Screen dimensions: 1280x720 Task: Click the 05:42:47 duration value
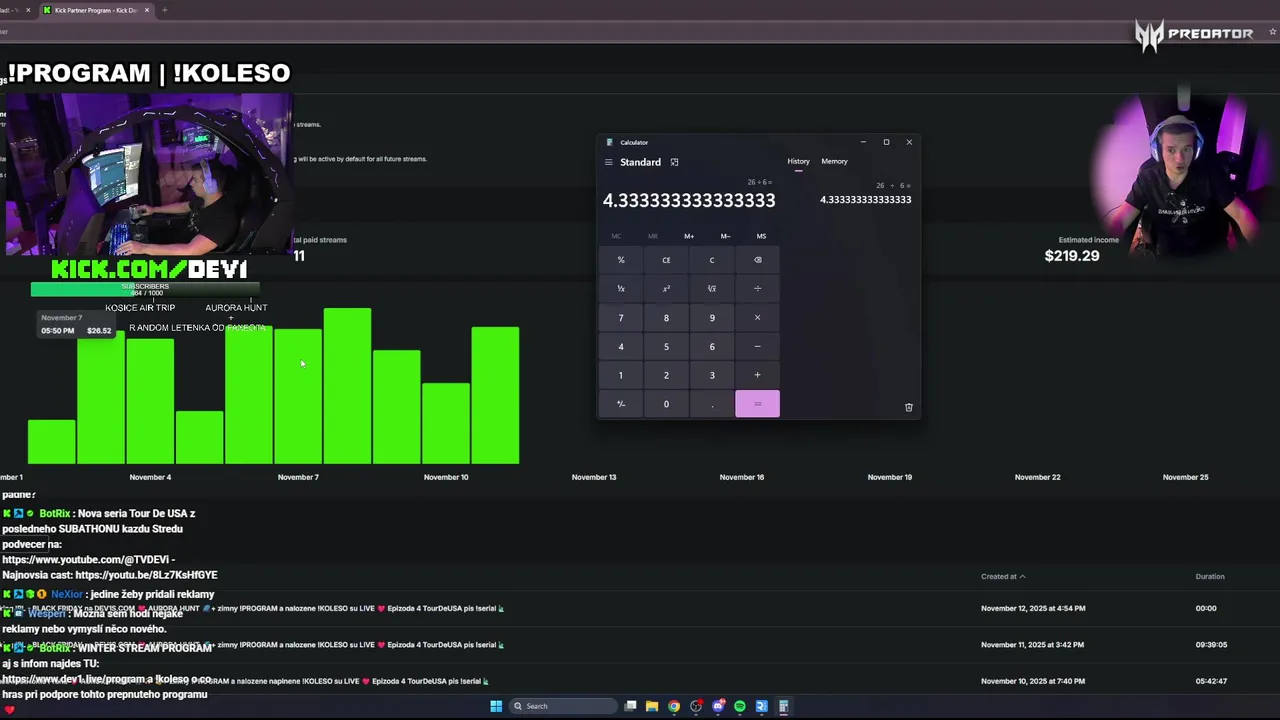[x=1211, y=681]
